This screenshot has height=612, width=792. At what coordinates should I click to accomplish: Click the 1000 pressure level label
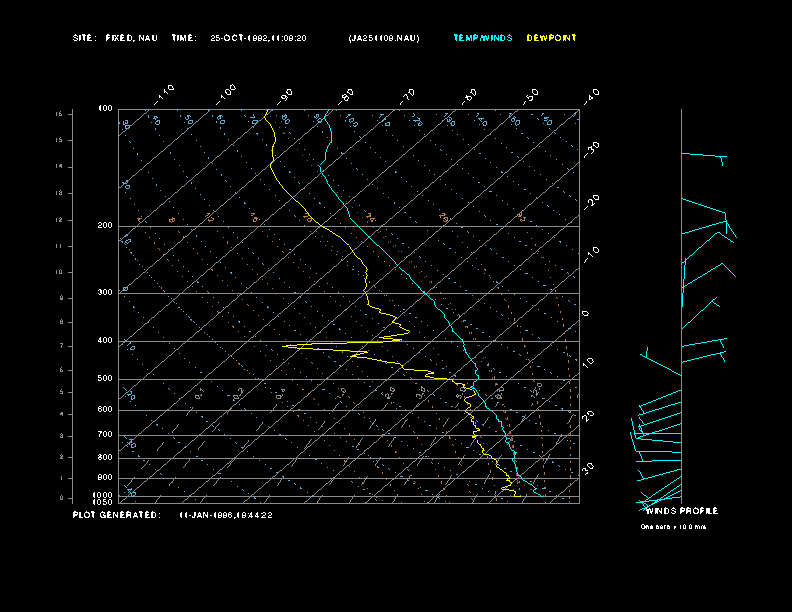click(x=104, y=495)
